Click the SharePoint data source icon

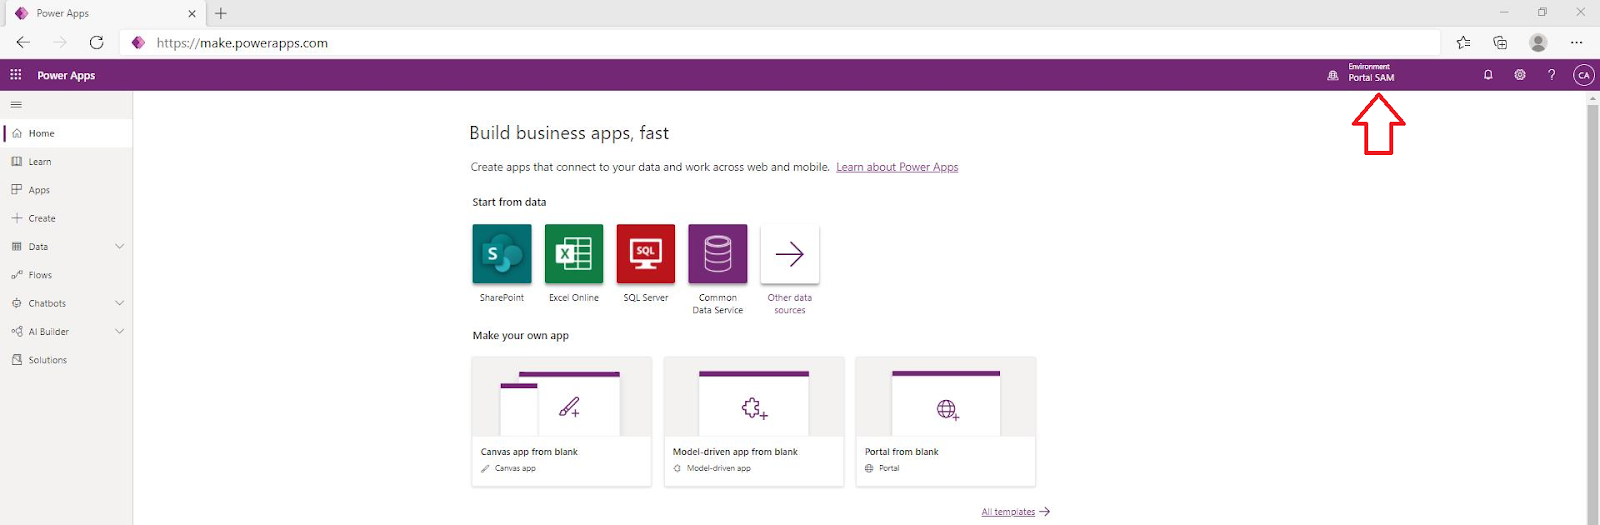coord(502,254)
